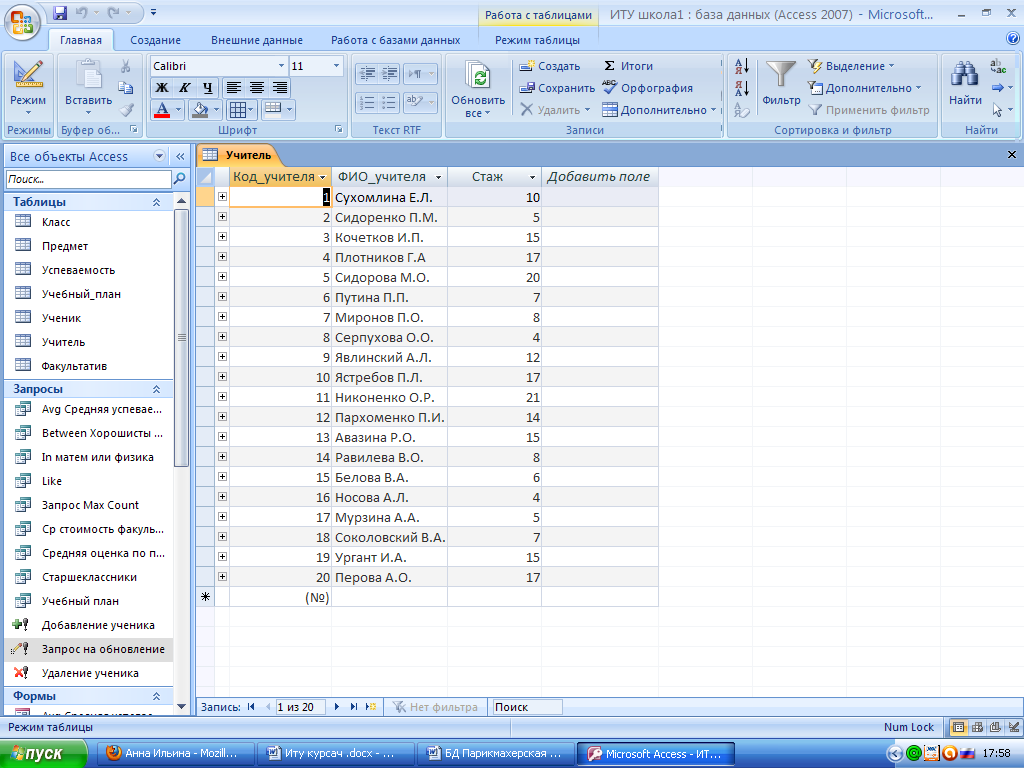Click the Фильтр funnel icon
Screen dimensions: 1024x768
781,74
